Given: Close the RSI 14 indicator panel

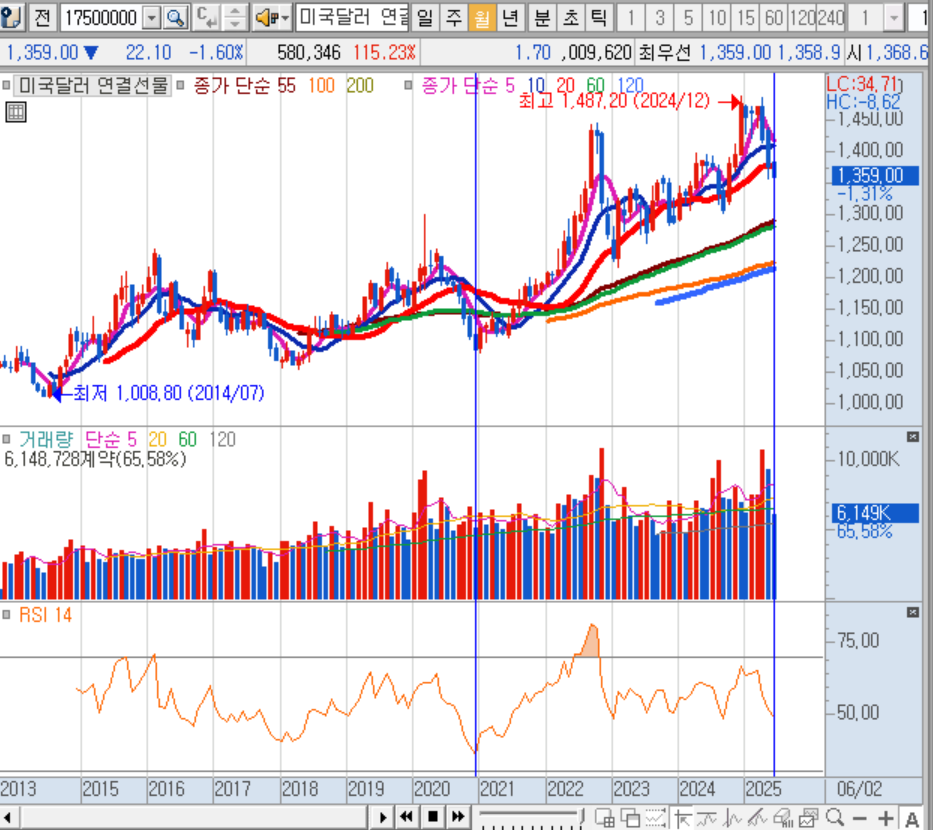Looking at the screenshot, I should tap(912, 612).
